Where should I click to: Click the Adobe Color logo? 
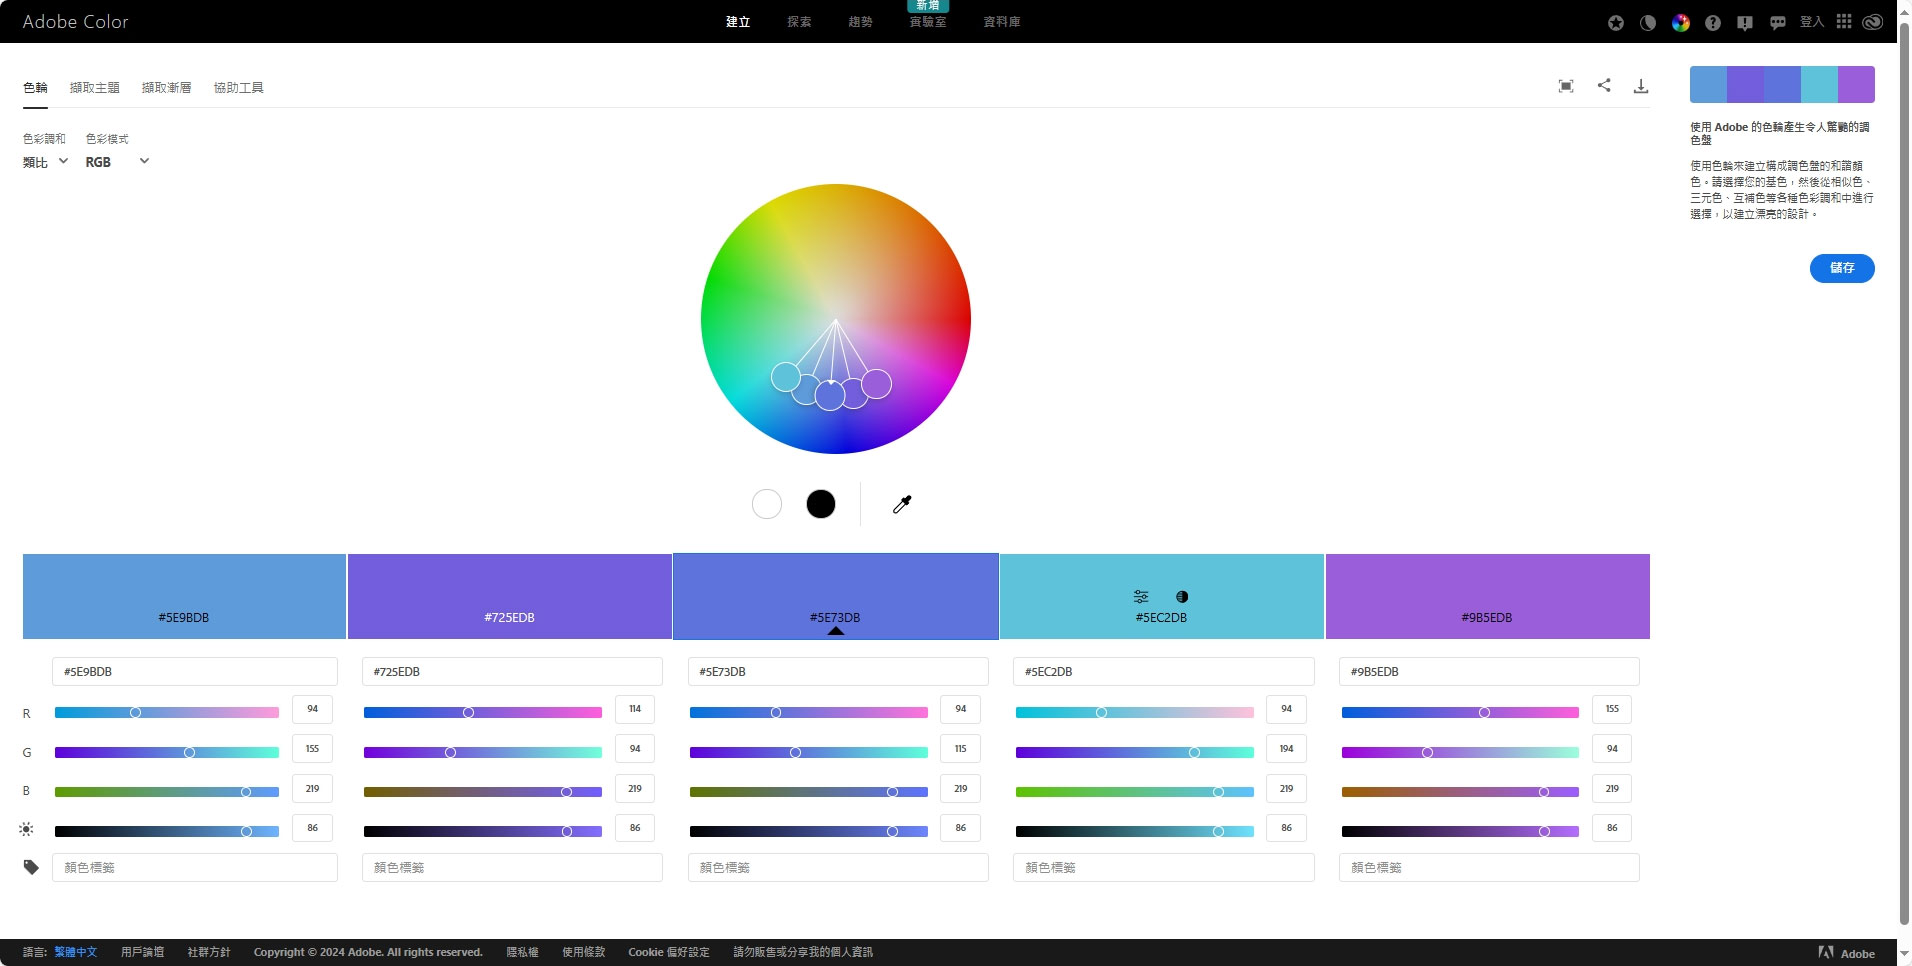point(75,21)
